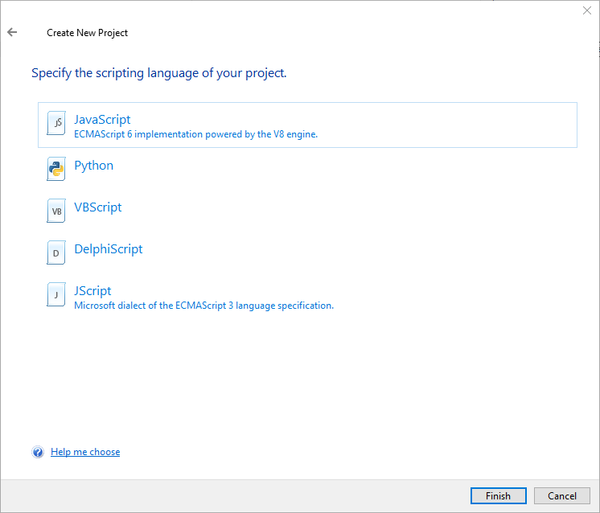
Task: Click the scripting language heading text
Action: tap(159, 73)
